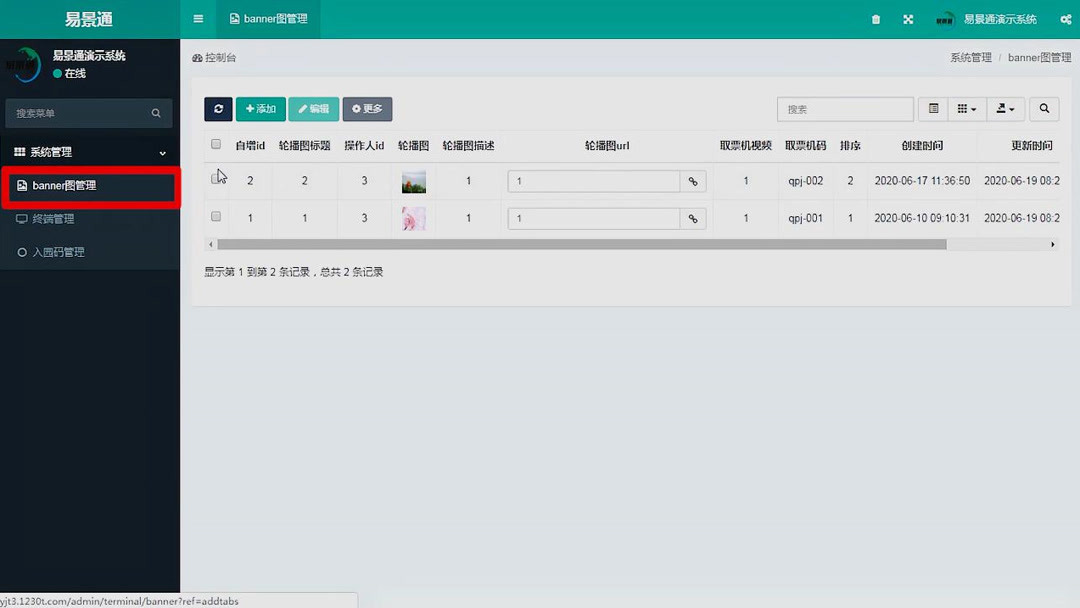Open the export dropdown in the table toolbar

point(1005,109)
